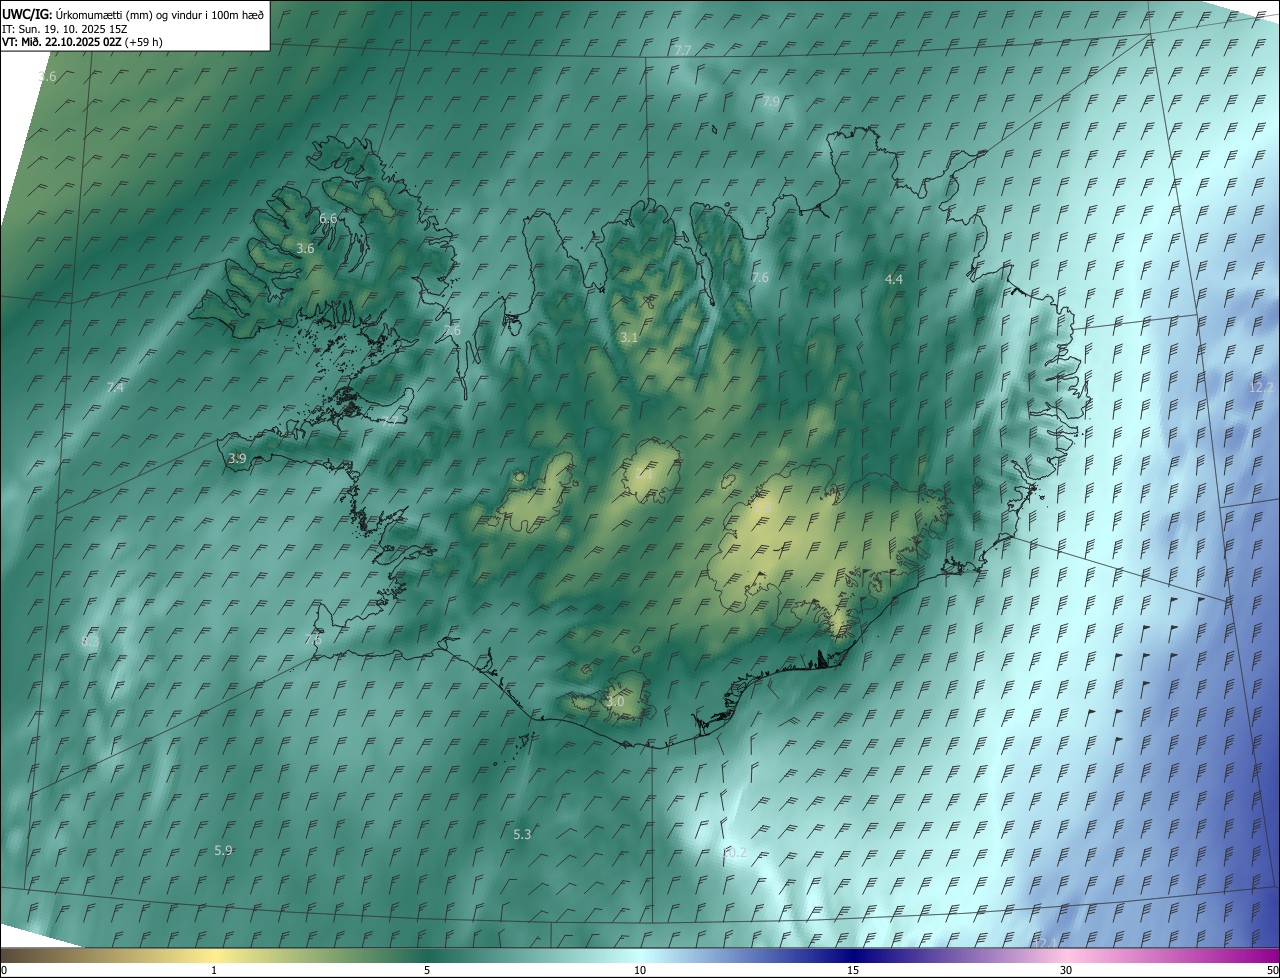Click the 3.9 value on Snæfellsnes peninsula
Viewport: 1280px width, 978px height.
pyautogui.click(x=236, y=458)
